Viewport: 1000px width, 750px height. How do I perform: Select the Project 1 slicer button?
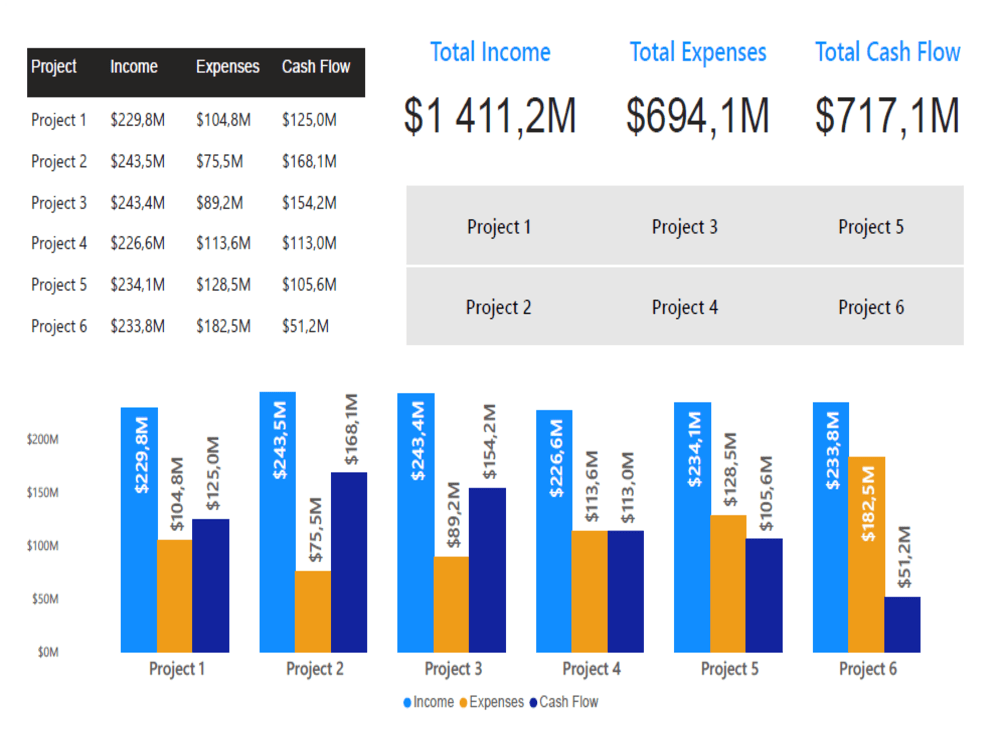[498, 226]
